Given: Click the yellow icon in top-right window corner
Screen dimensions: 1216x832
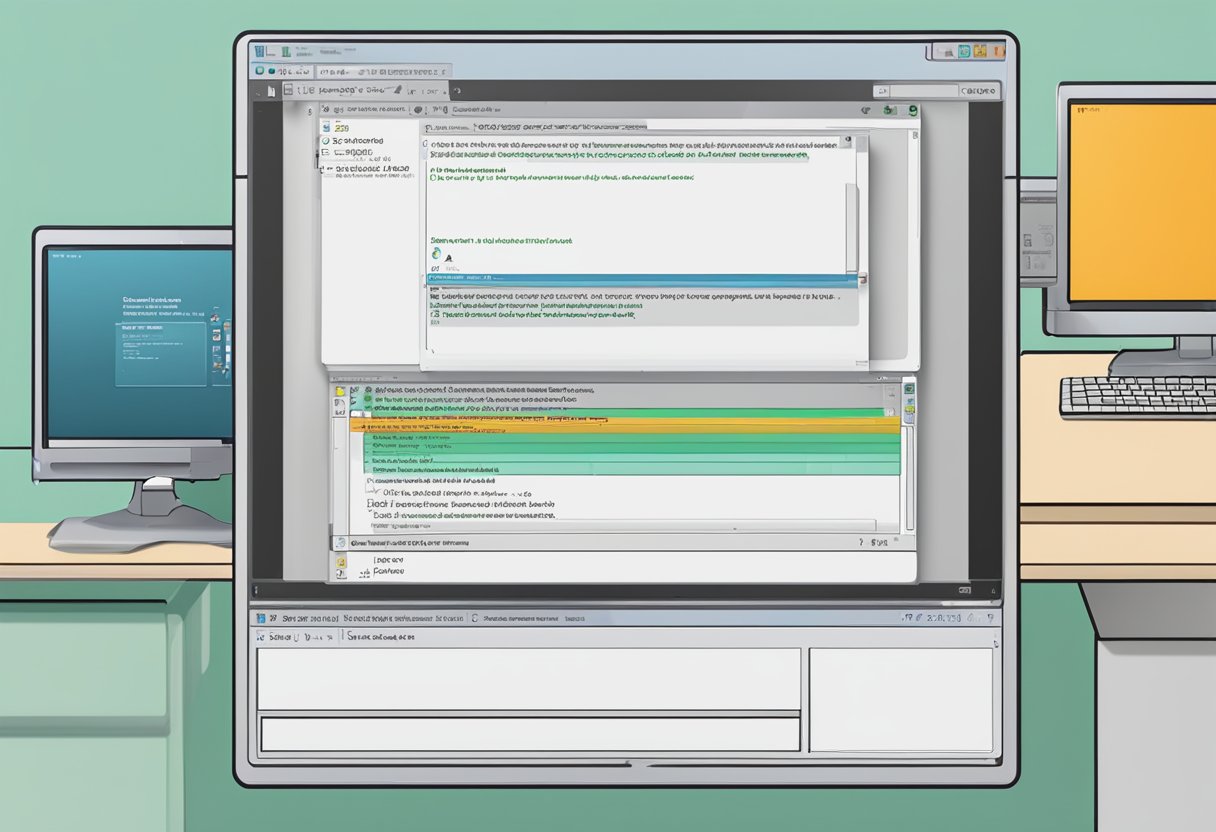Looking at the screenshot, I should click(980, 50).
